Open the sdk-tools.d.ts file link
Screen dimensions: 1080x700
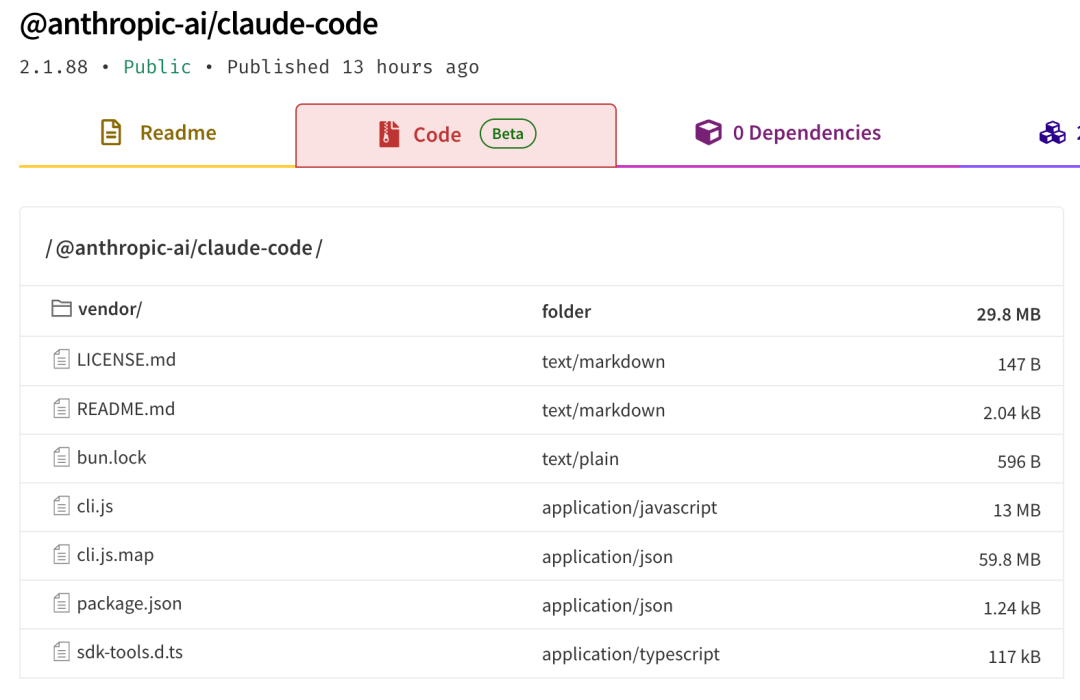coord(130,652)
